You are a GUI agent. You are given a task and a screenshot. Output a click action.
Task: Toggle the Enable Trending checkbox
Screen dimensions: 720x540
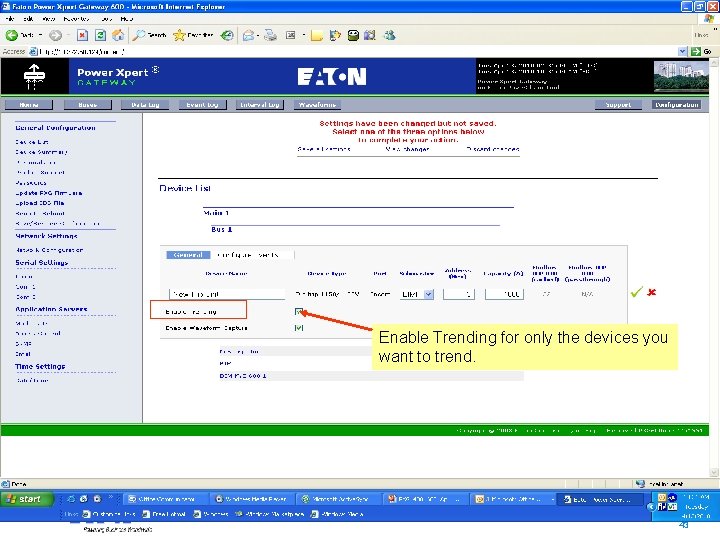(x=298, y=312)
